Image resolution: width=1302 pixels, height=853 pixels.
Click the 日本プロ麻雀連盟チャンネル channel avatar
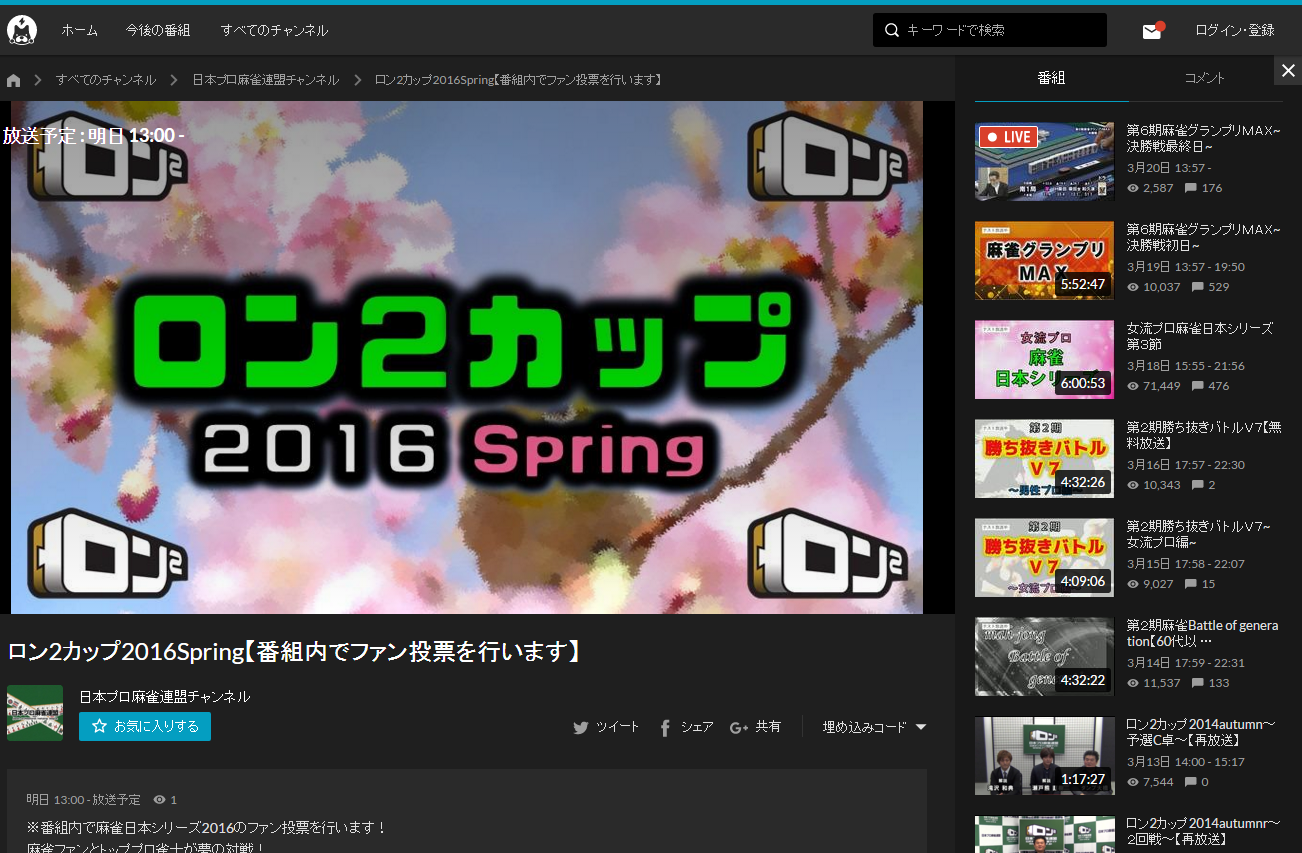pos(35,713)
